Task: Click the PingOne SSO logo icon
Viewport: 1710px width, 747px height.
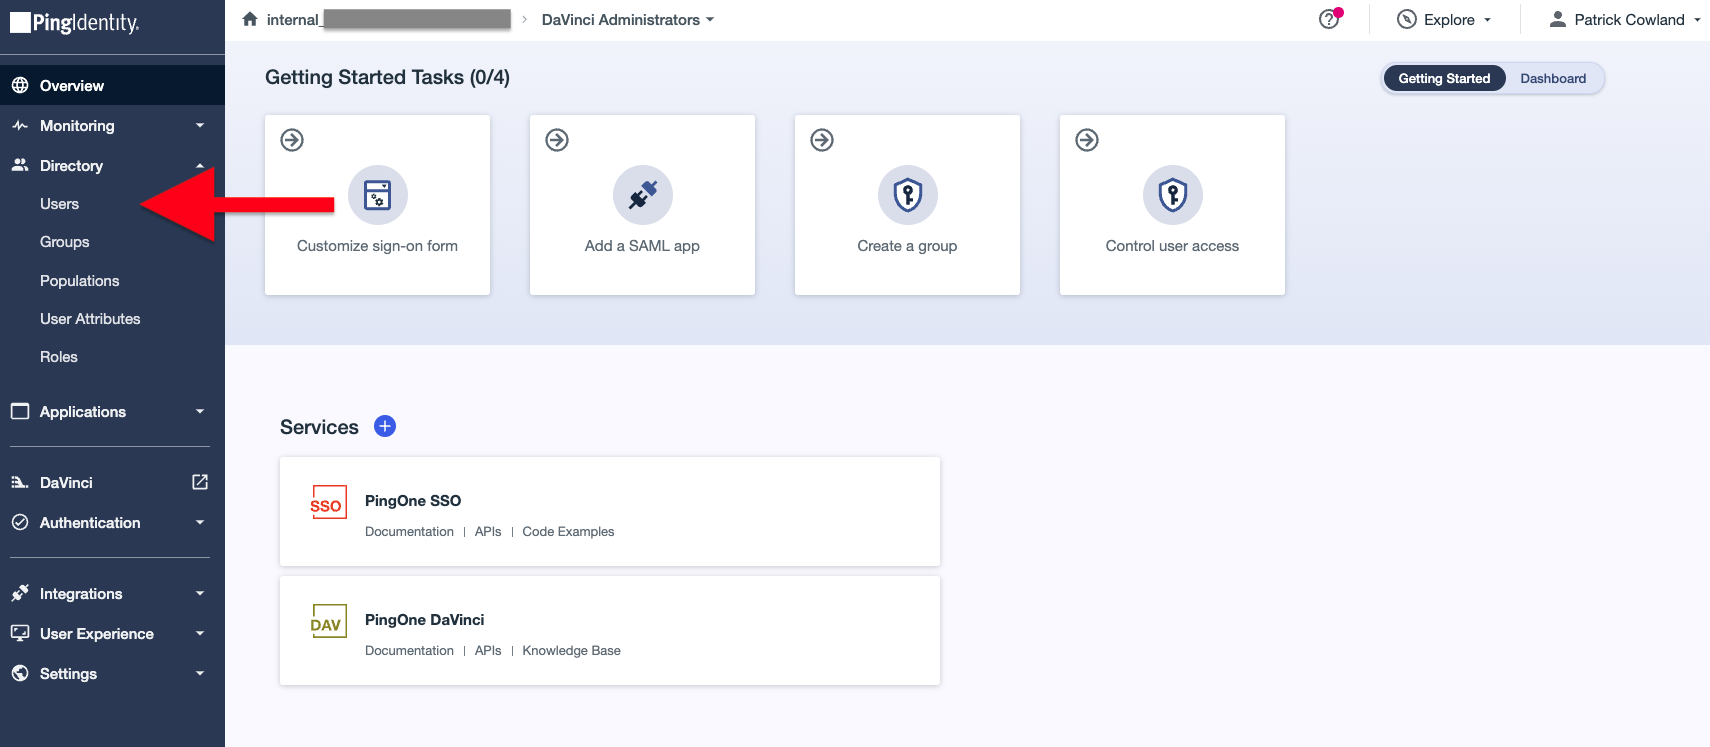Action: coord(327,502)
